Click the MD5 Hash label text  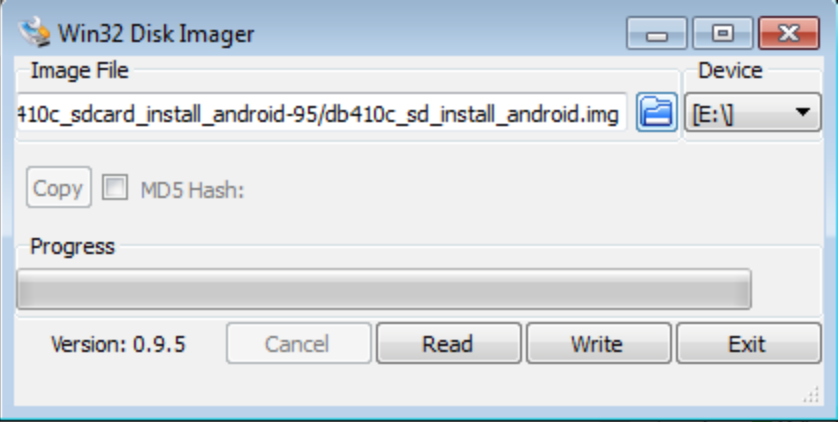point(192,190)
